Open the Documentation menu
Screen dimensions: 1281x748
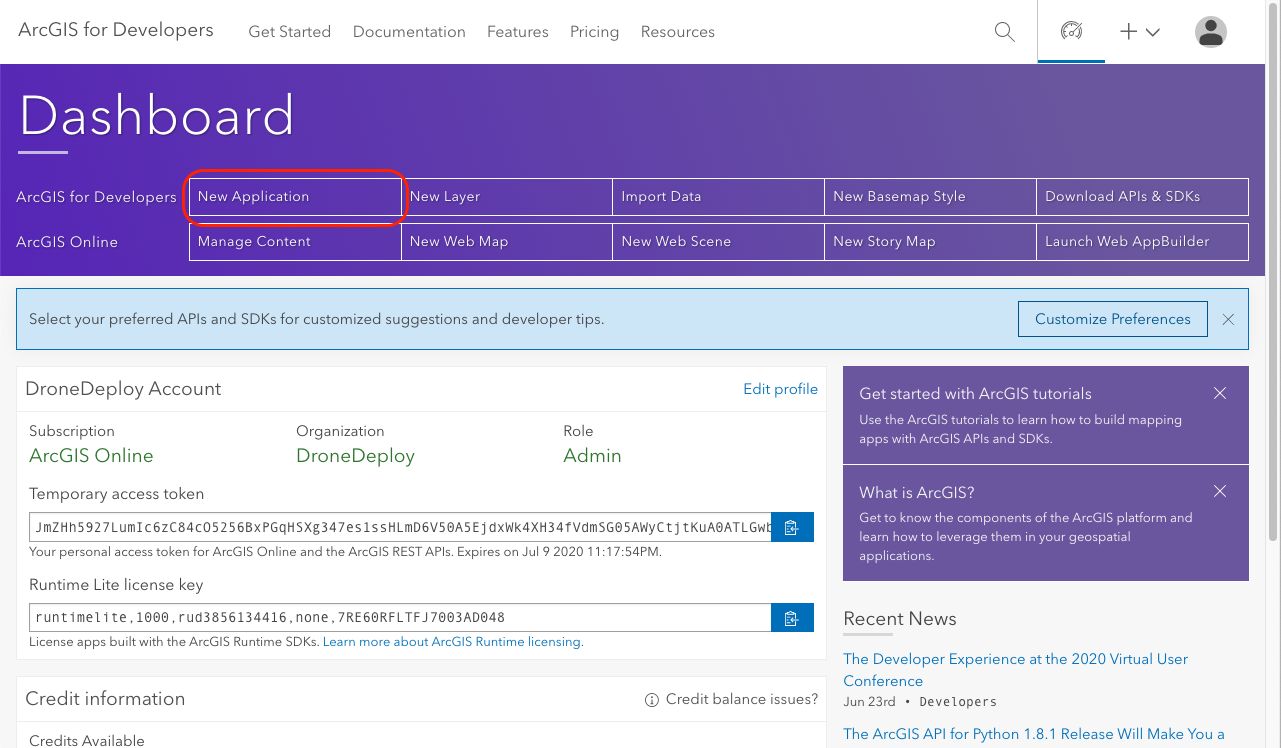[409, 32]
